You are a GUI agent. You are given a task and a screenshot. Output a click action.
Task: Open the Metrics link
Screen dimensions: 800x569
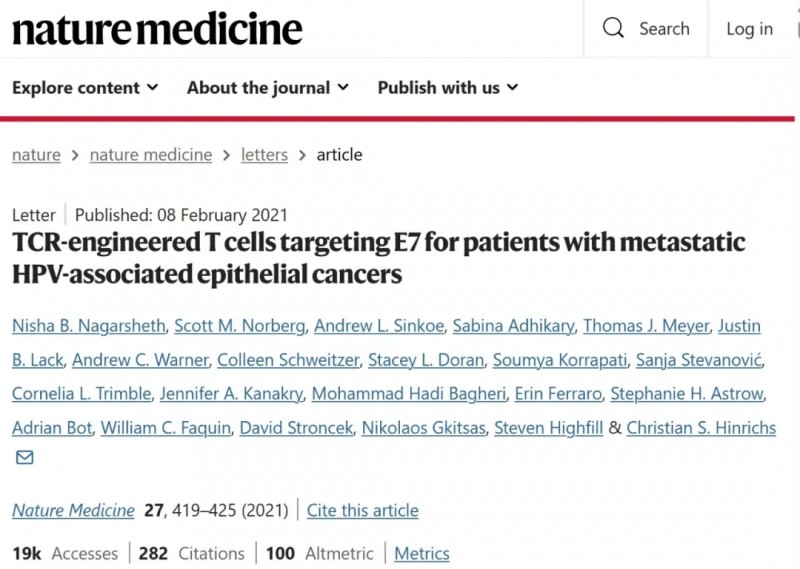pyautogui.click(x=422, y=553)
